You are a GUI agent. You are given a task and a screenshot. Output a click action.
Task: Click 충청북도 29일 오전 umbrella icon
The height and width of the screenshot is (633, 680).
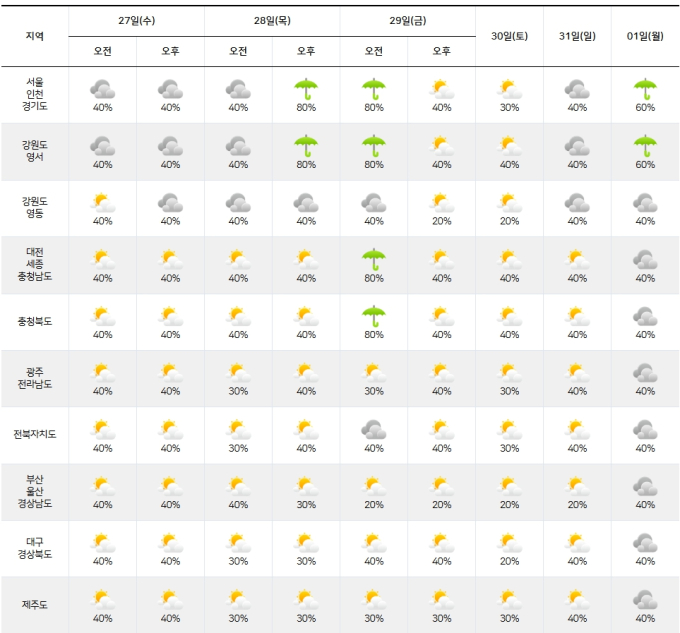tap(373, 316)
